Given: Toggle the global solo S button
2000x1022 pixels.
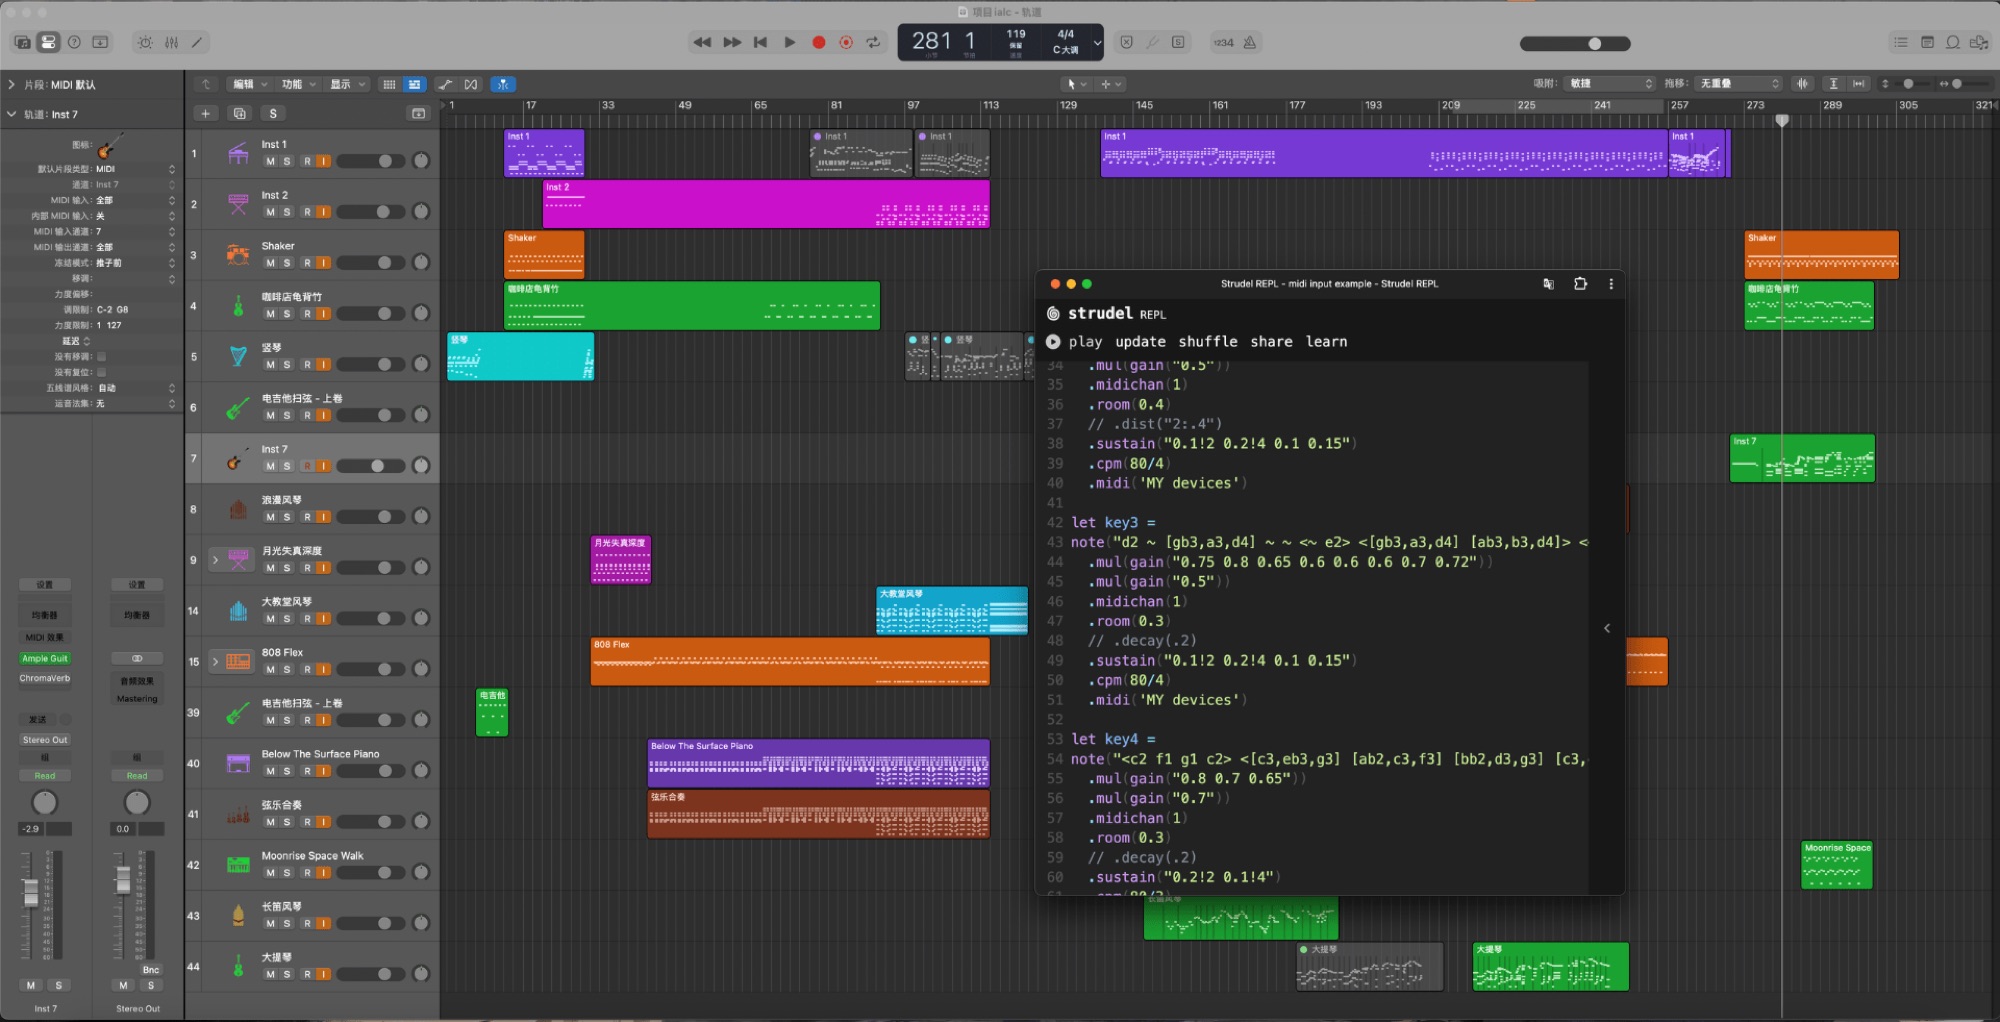Looking at the screenshot, I should pyautogui.click(x=273, y=113).
